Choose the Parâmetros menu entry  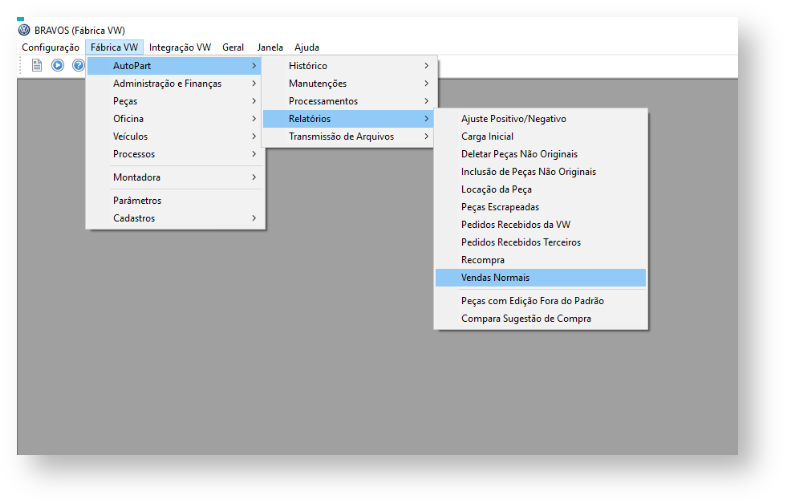point(175,200)
